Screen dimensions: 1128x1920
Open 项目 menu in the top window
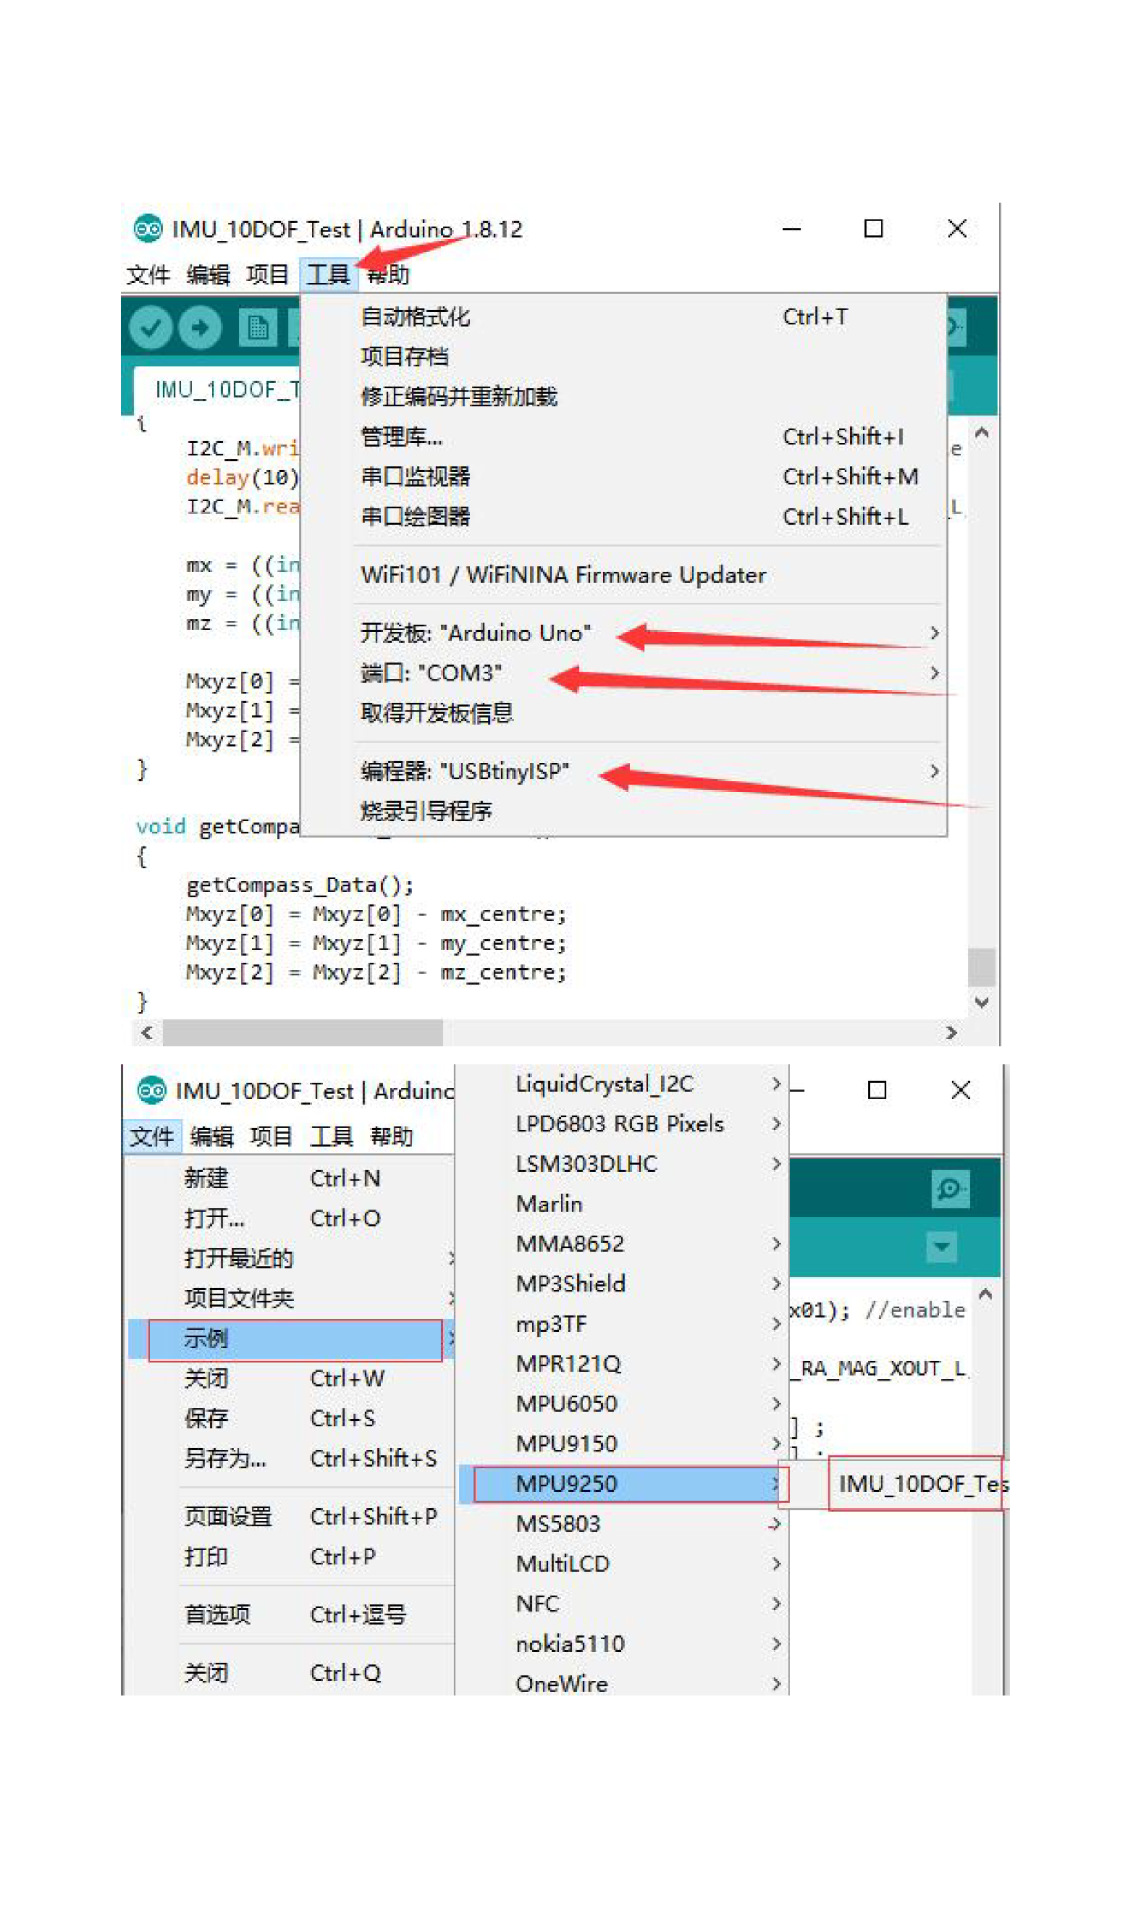267,274
